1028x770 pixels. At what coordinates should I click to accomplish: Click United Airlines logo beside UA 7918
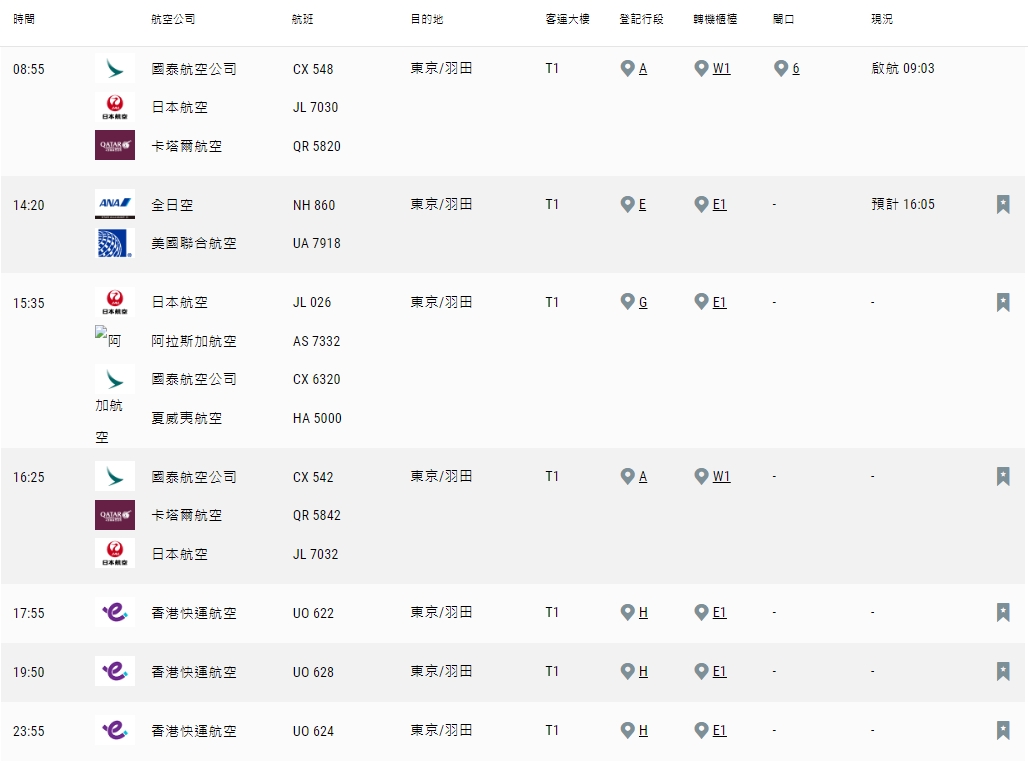[x=114, y=243]
